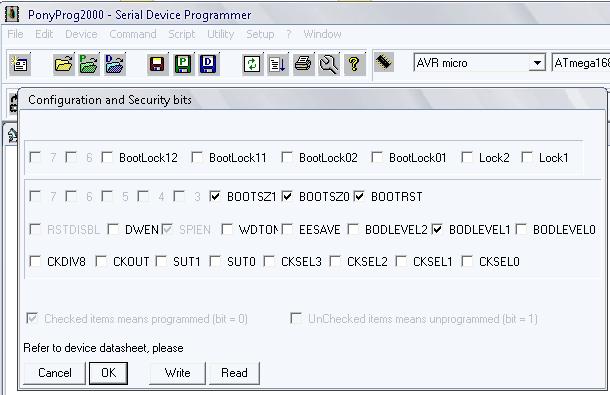The width and height of the screenshot is (610, 395).
Task: Check the CKSEL1 checkbox
Action: (401, 261)
